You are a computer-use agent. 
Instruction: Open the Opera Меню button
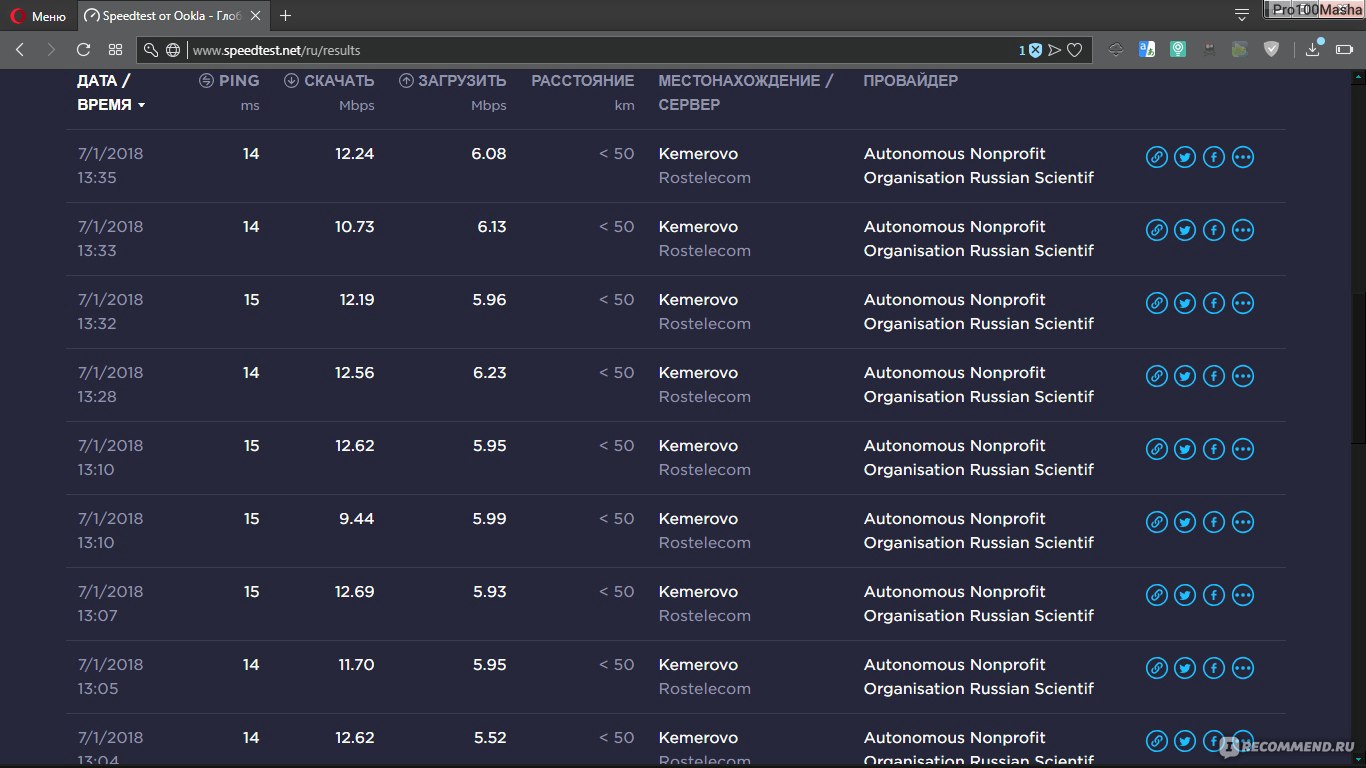pos(38,16)
